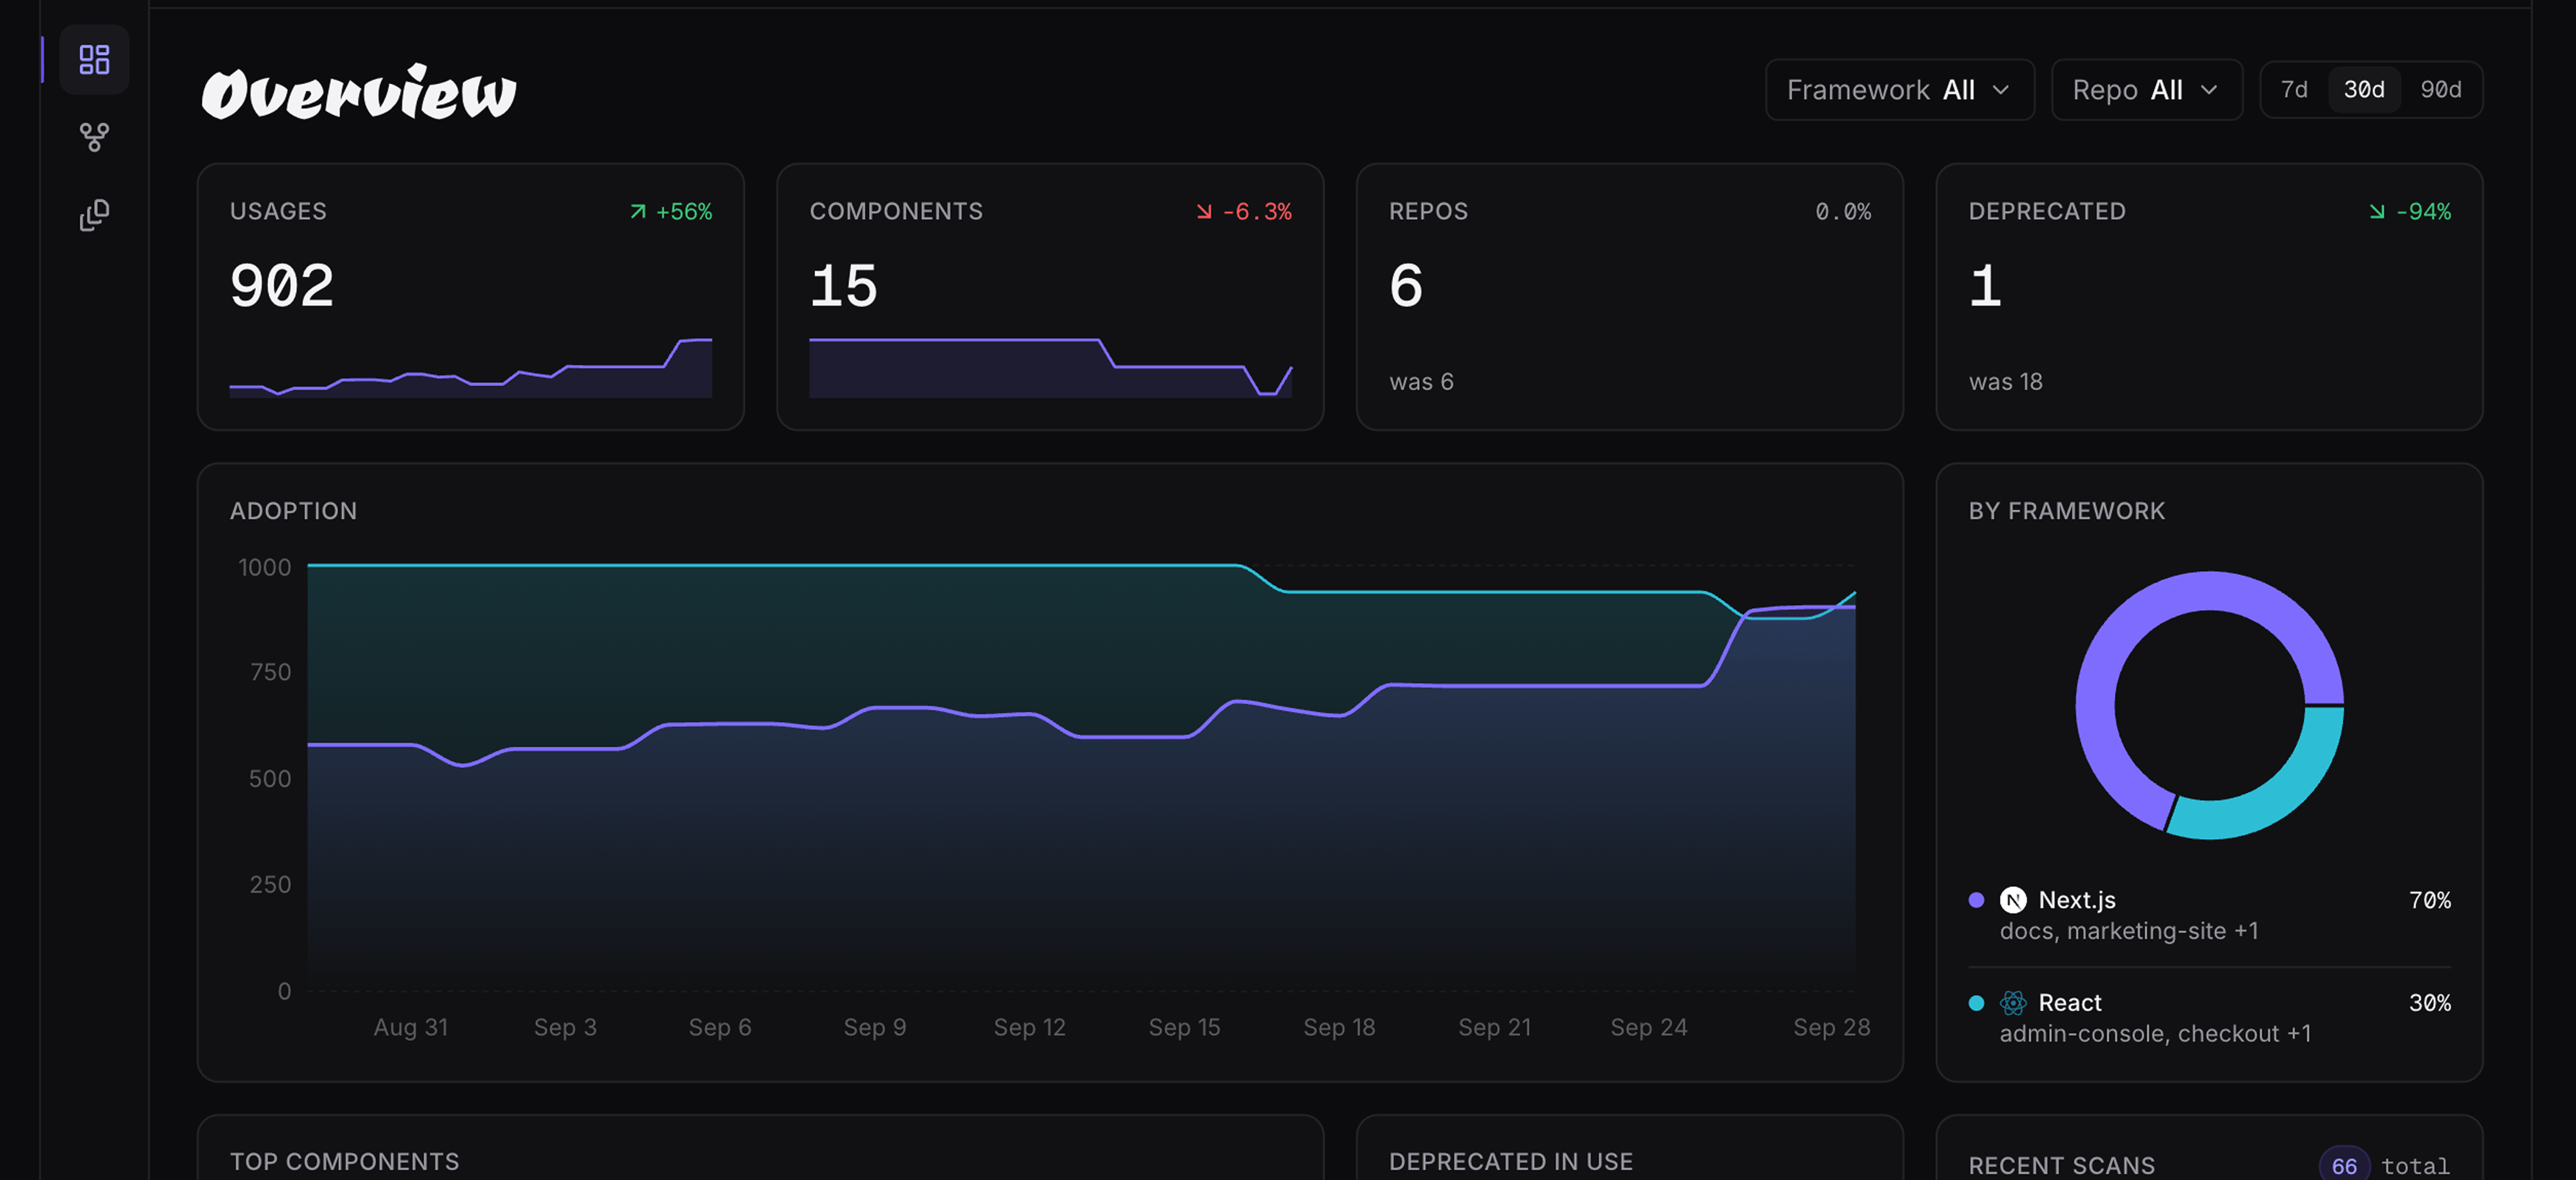
Task: Select the 30d time range
Action: coord(2364,90)
